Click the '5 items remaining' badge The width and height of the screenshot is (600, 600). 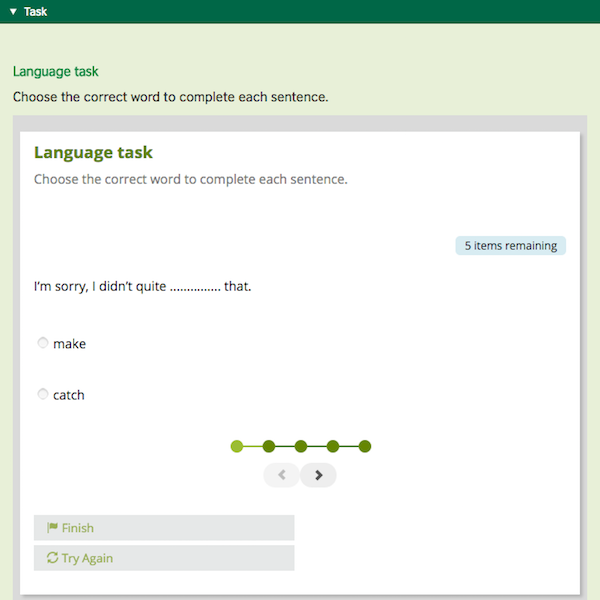510,246
